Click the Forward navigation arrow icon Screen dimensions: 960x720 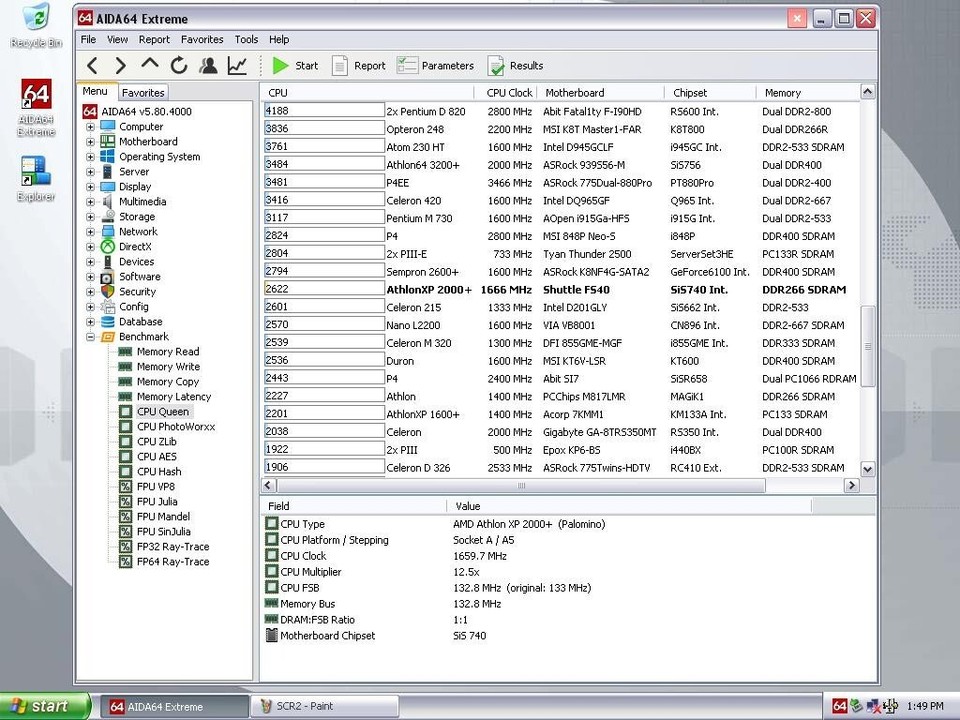121,66
